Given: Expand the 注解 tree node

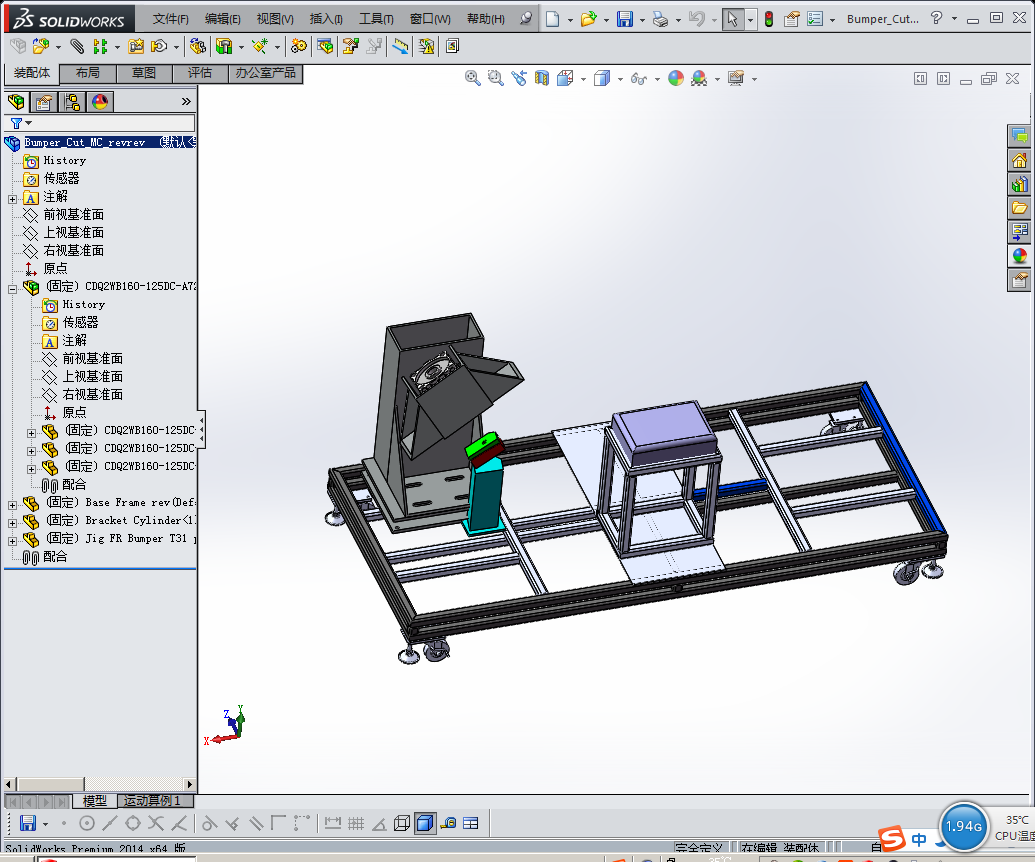Looking at the screenshot, I should point(13,199).
